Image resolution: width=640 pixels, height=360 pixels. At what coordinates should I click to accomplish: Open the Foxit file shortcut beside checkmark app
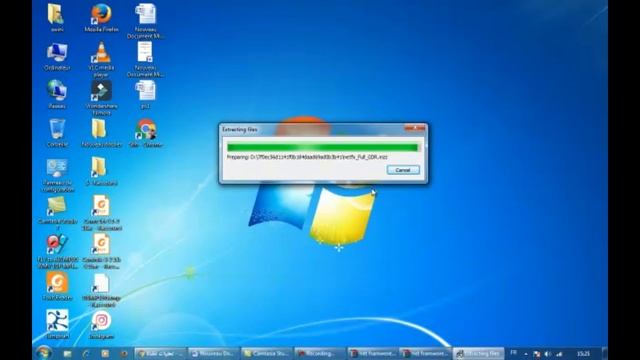pos(101,251)
